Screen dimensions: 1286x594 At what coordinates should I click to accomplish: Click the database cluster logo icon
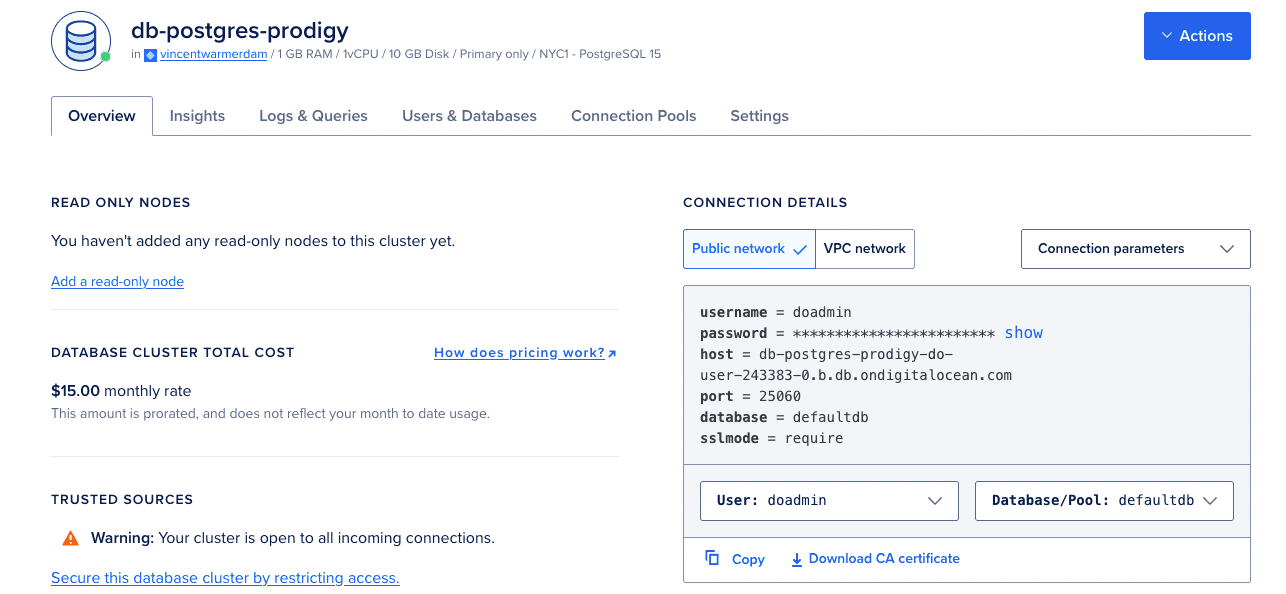(80, 41)
